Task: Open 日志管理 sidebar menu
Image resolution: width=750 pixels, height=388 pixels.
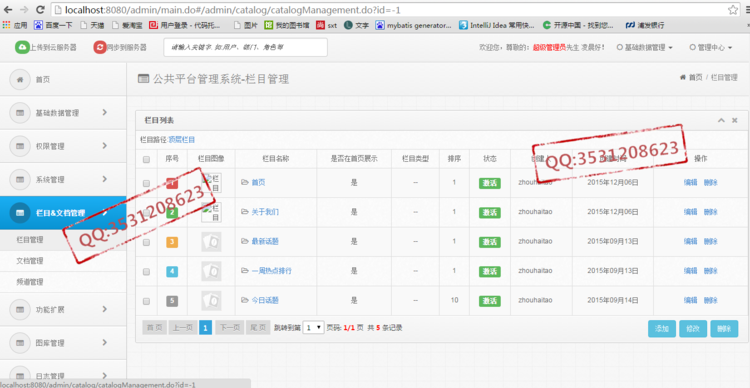Action: [63, 374]
